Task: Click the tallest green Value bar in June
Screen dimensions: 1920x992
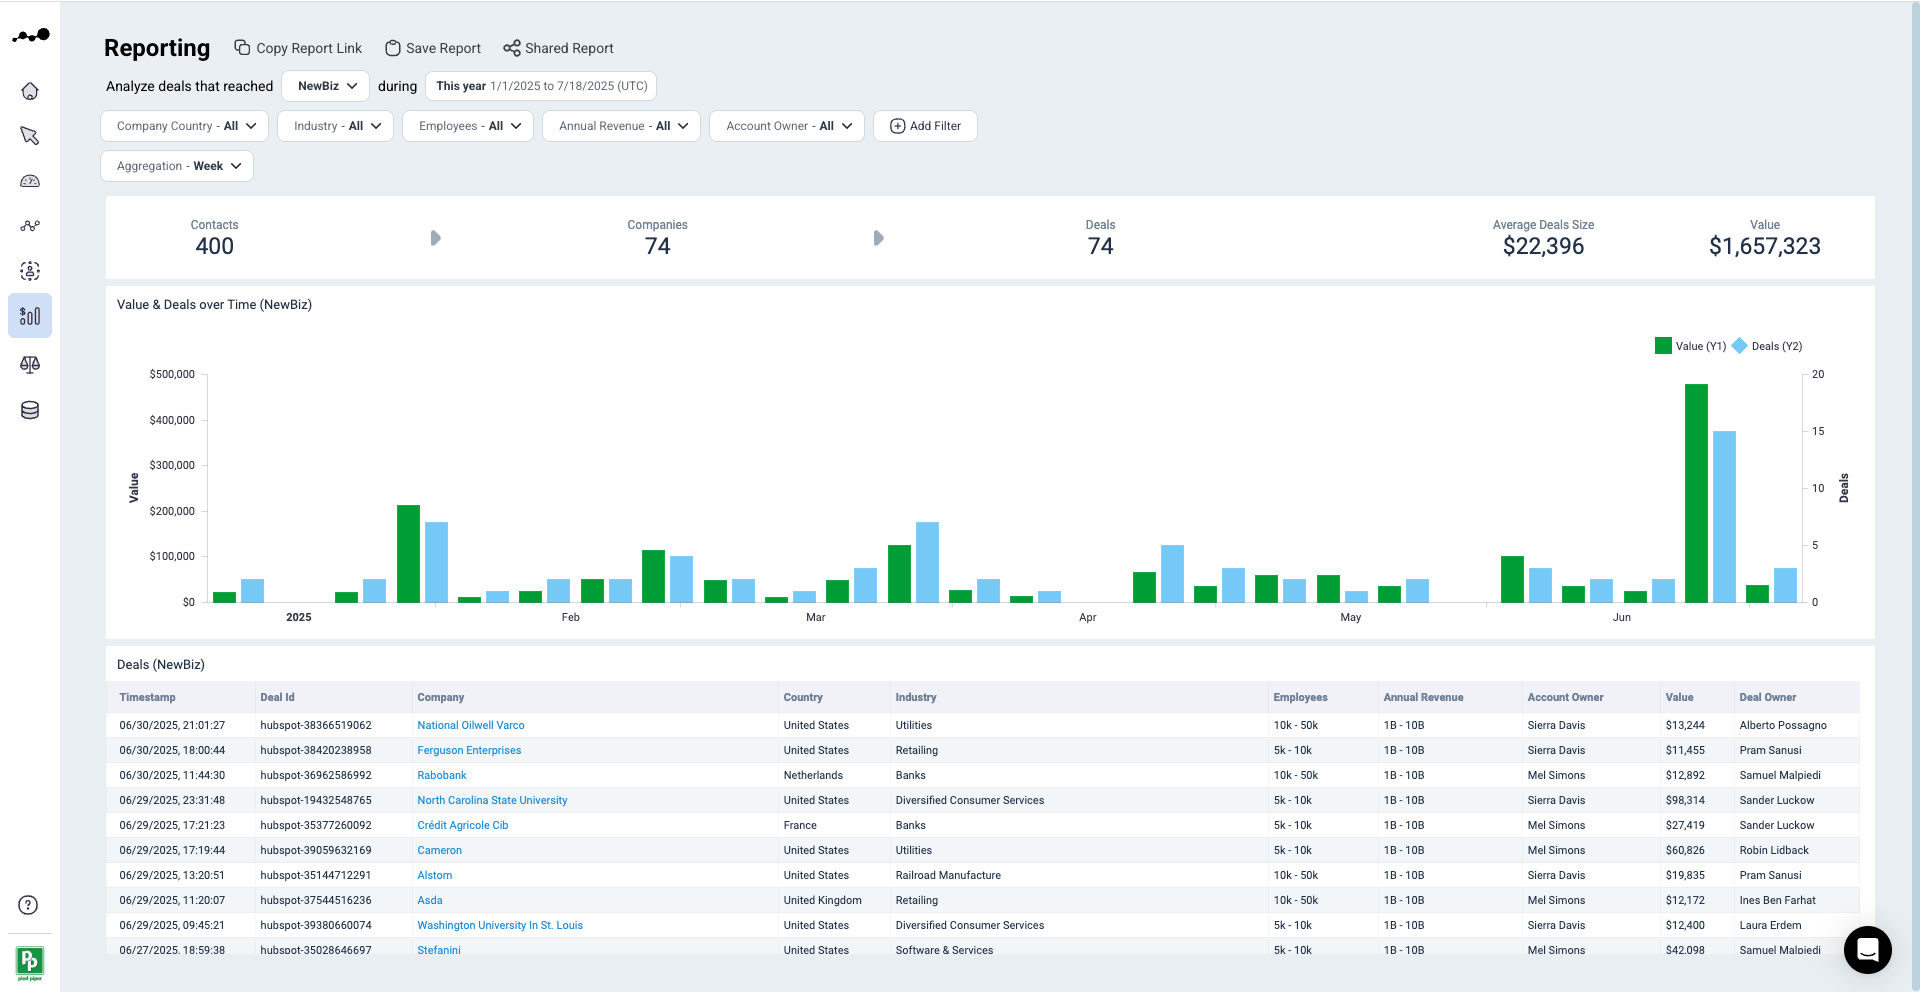Action: (x=1696, y=493)
